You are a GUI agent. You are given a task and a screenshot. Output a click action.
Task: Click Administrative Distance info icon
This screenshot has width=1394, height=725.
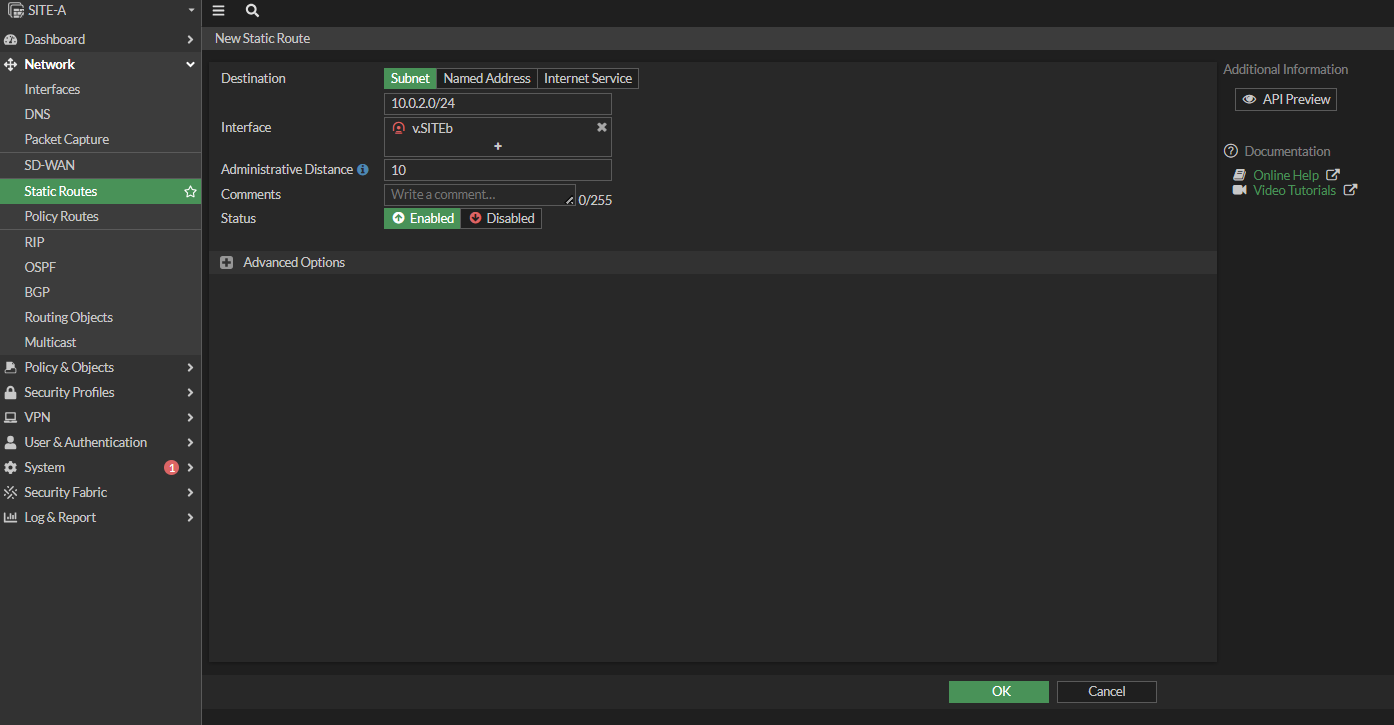(363, 170)
